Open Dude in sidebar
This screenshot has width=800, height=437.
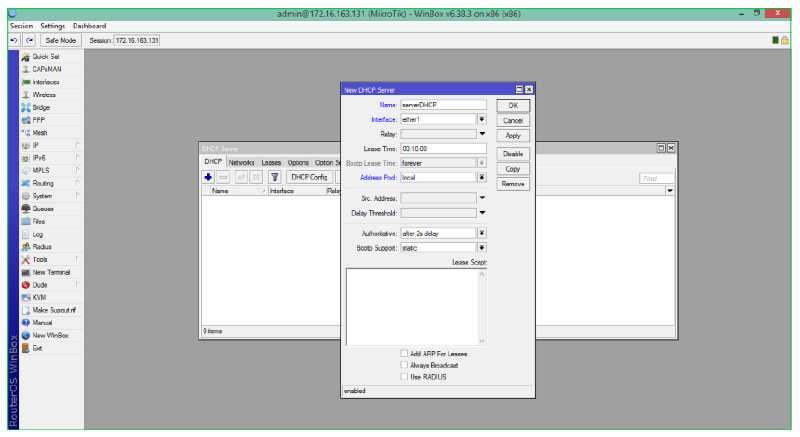(51, 285)
